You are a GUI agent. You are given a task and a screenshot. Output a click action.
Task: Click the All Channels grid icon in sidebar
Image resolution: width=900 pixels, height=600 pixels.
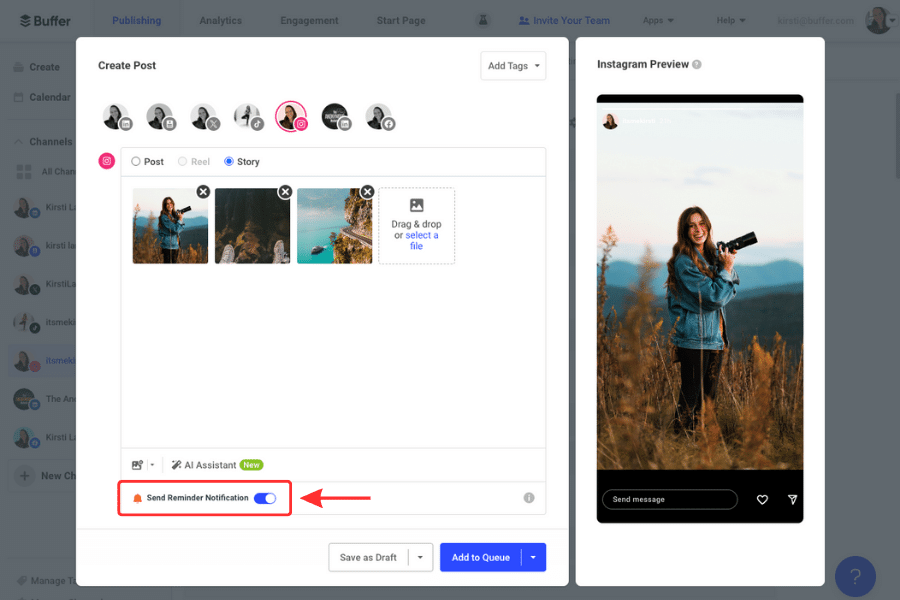pyautogui.click(x=24, y=171)
